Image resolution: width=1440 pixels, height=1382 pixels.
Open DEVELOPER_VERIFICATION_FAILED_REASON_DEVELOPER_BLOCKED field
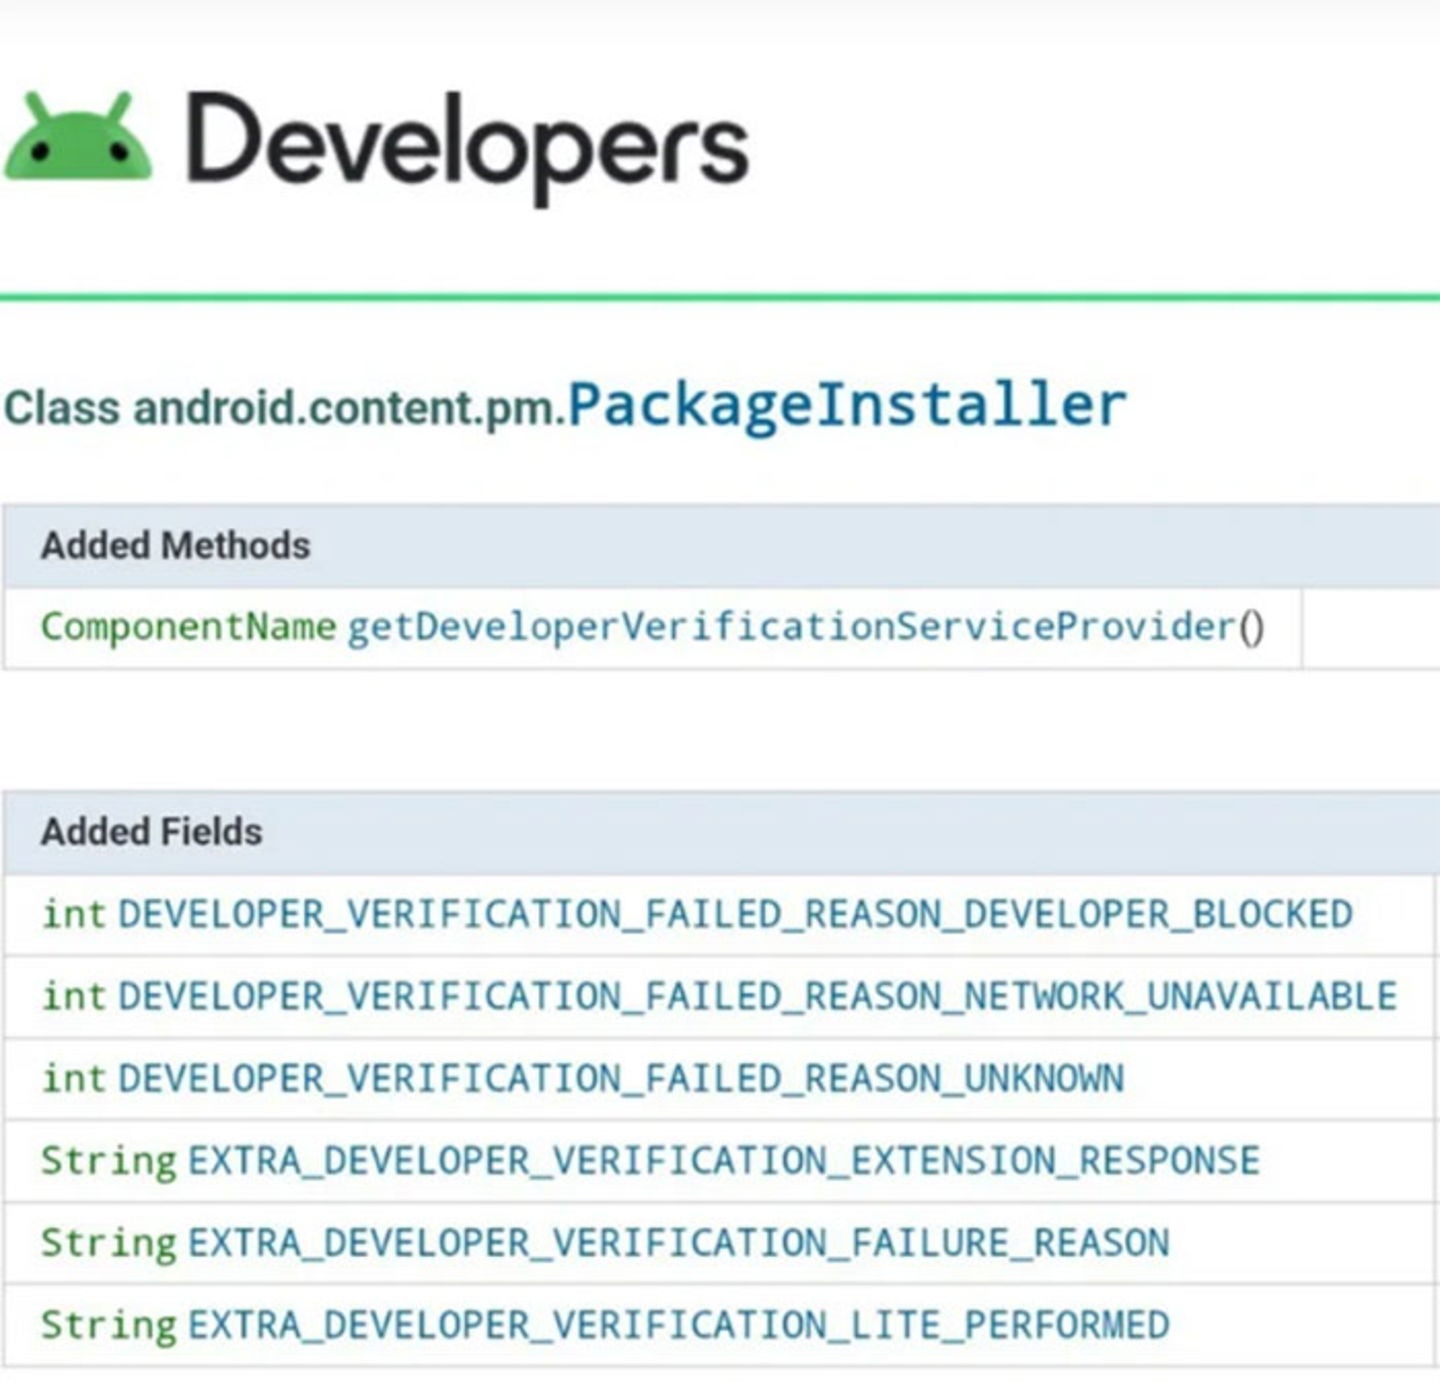click(735, 911)
